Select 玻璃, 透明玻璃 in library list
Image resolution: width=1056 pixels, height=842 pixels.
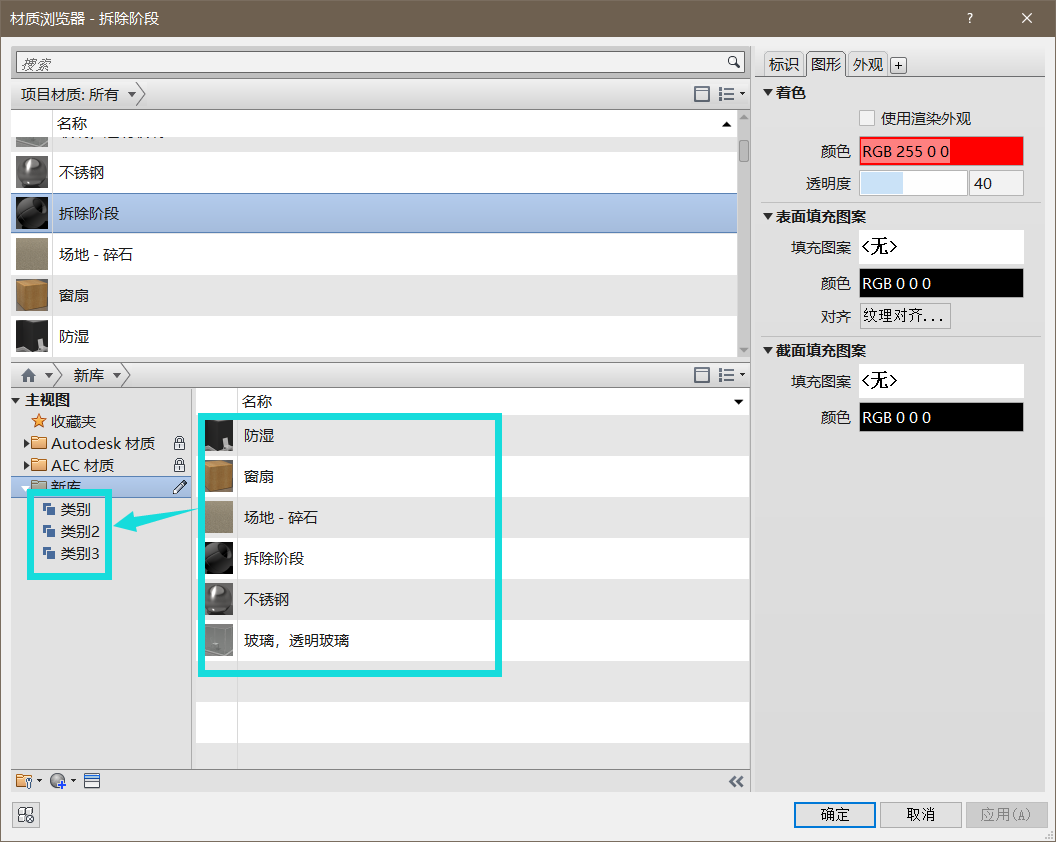473,641
